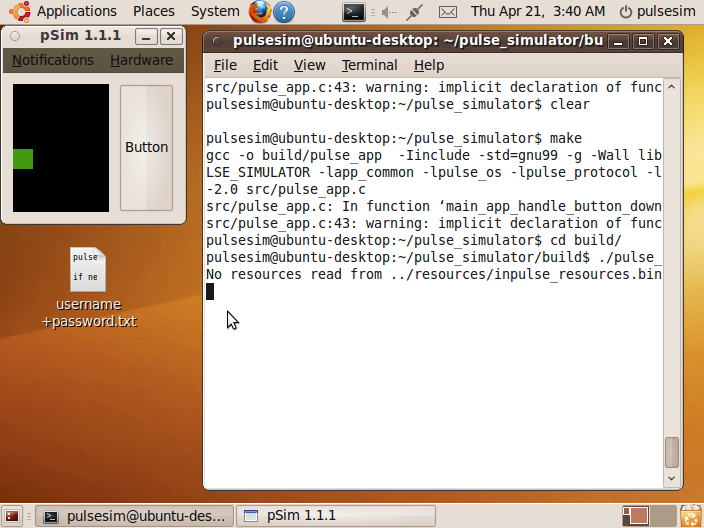Open the Trash icon in bottom panel

point(690,516)
